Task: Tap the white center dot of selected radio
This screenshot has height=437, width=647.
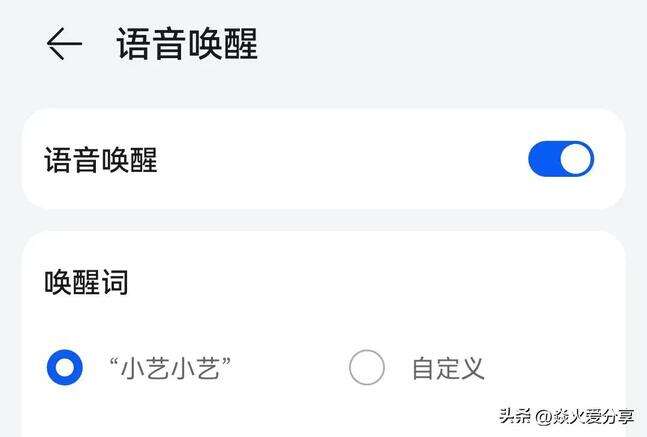Action: (x=65, y=368)
